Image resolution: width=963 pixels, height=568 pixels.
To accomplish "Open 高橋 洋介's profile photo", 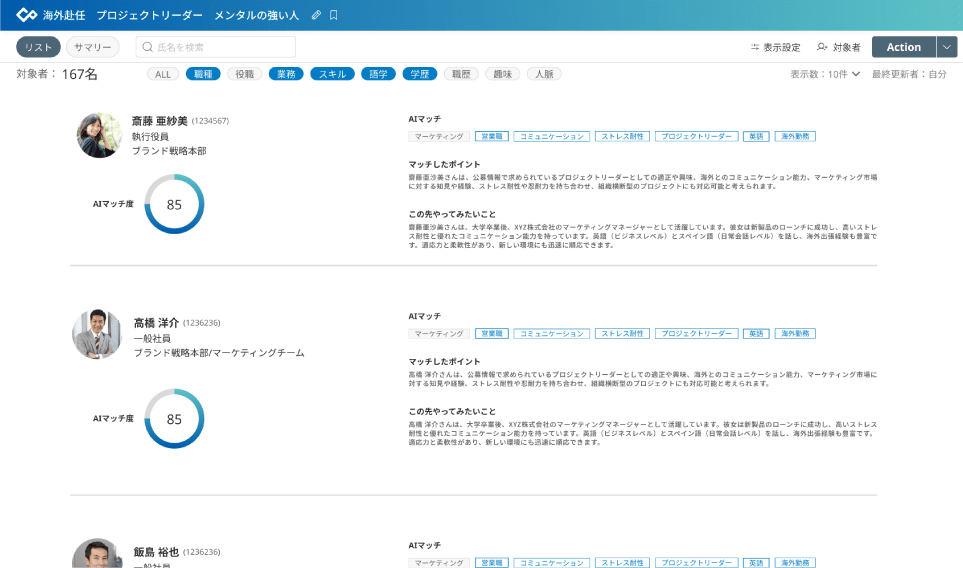I will tap(97, 334).
